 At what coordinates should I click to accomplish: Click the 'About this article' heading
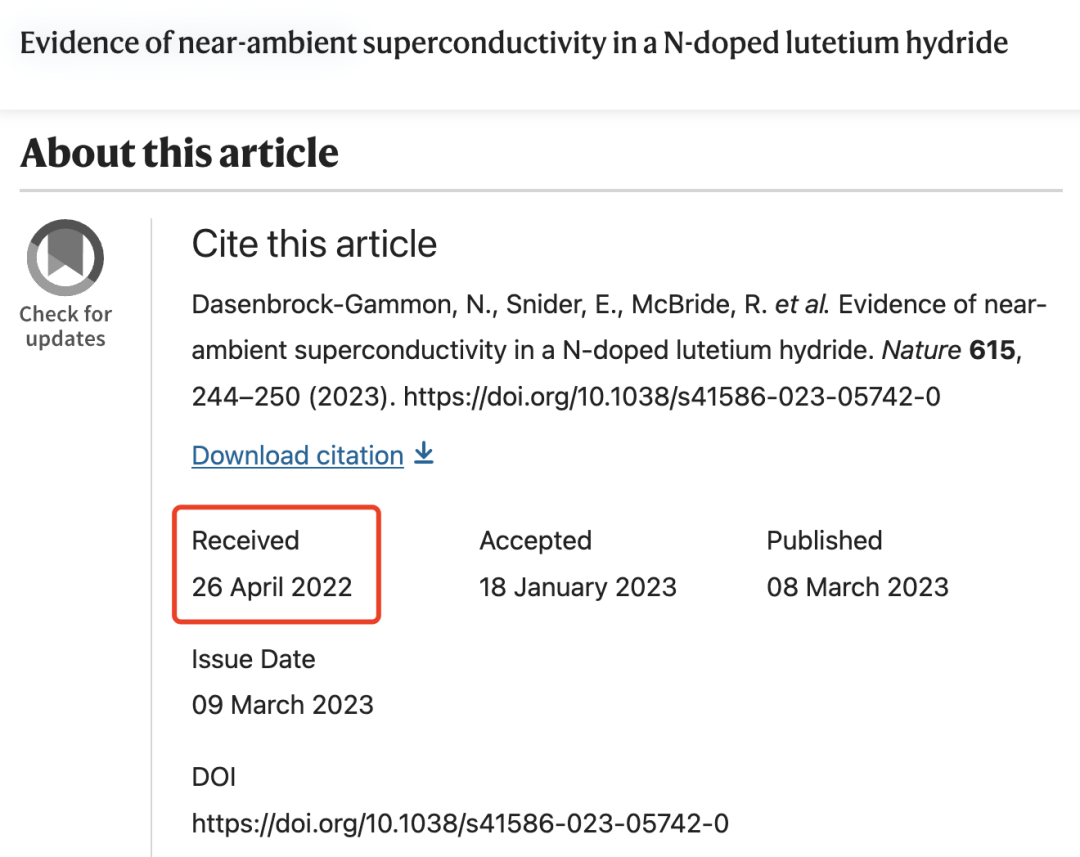(179, 153)
